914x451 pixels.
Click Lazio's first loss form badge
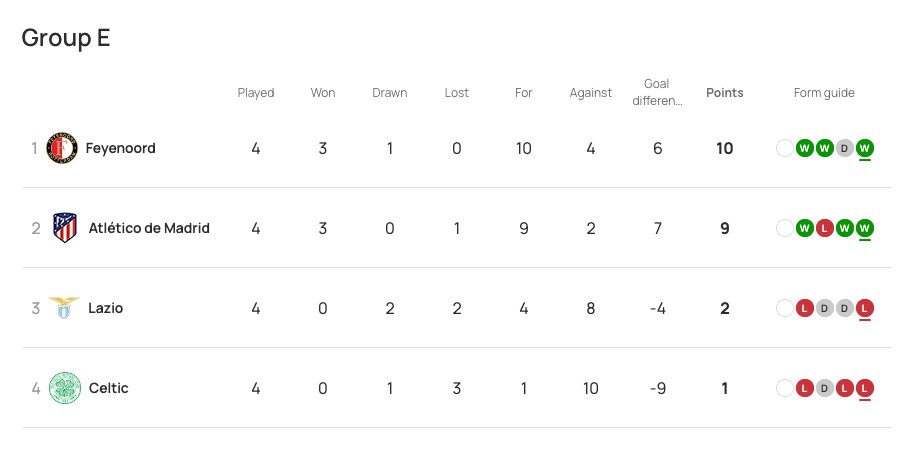click(805, 308)
